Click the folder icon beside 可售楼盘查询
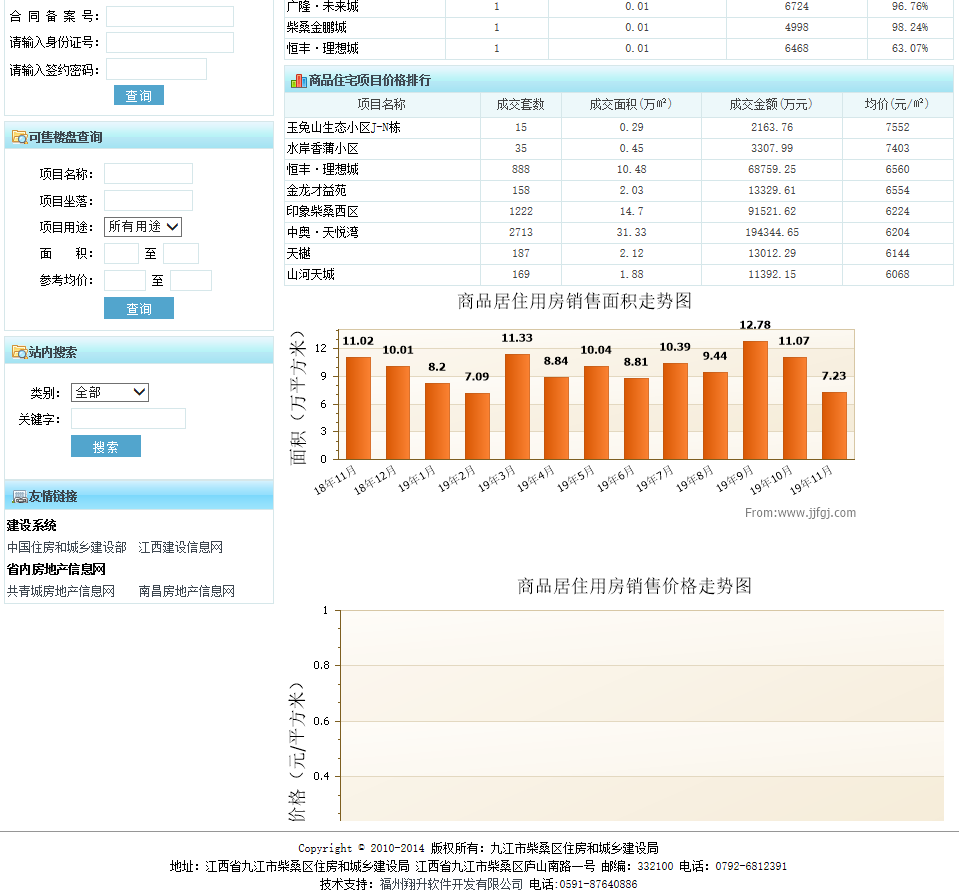Image resolution: width=961 pixels, height=896 pixels. tap(18, 137)
